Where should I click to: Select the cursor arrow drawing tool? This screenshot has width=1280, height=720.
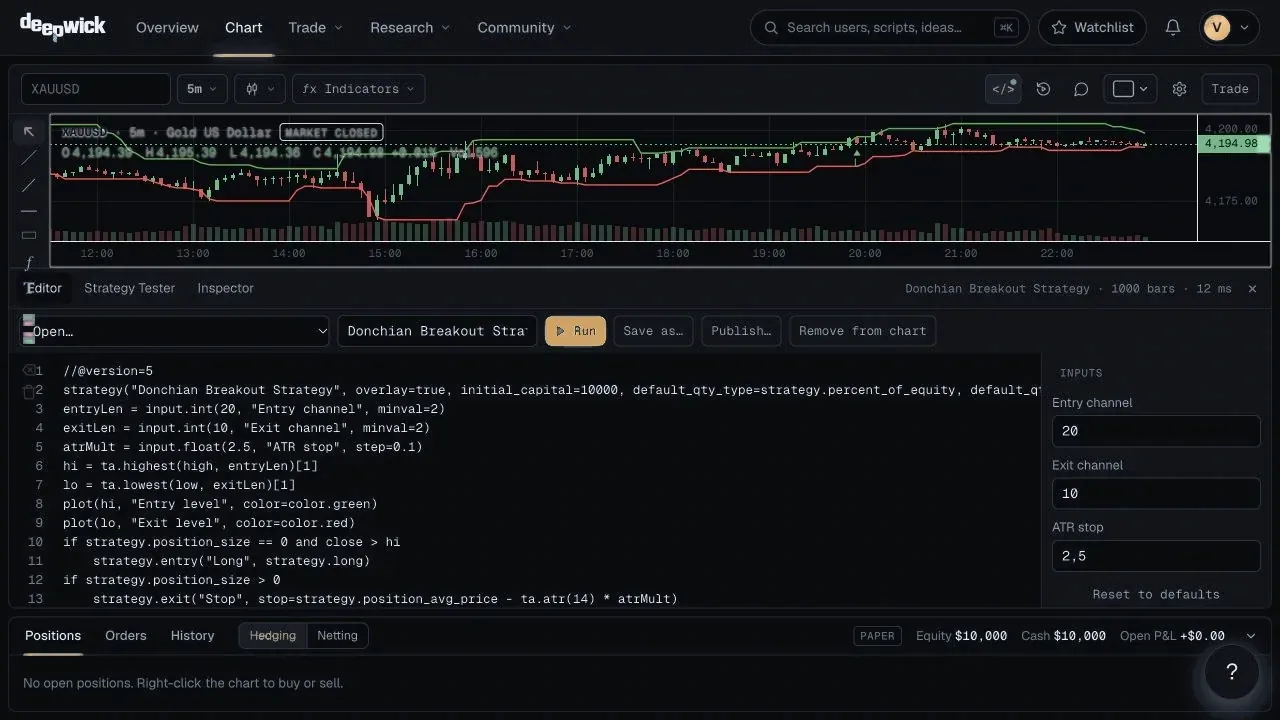coord(29,132)
